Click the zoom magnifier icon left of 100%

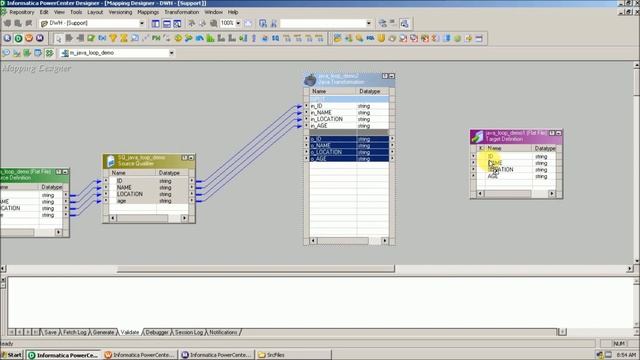click(213, 23)
